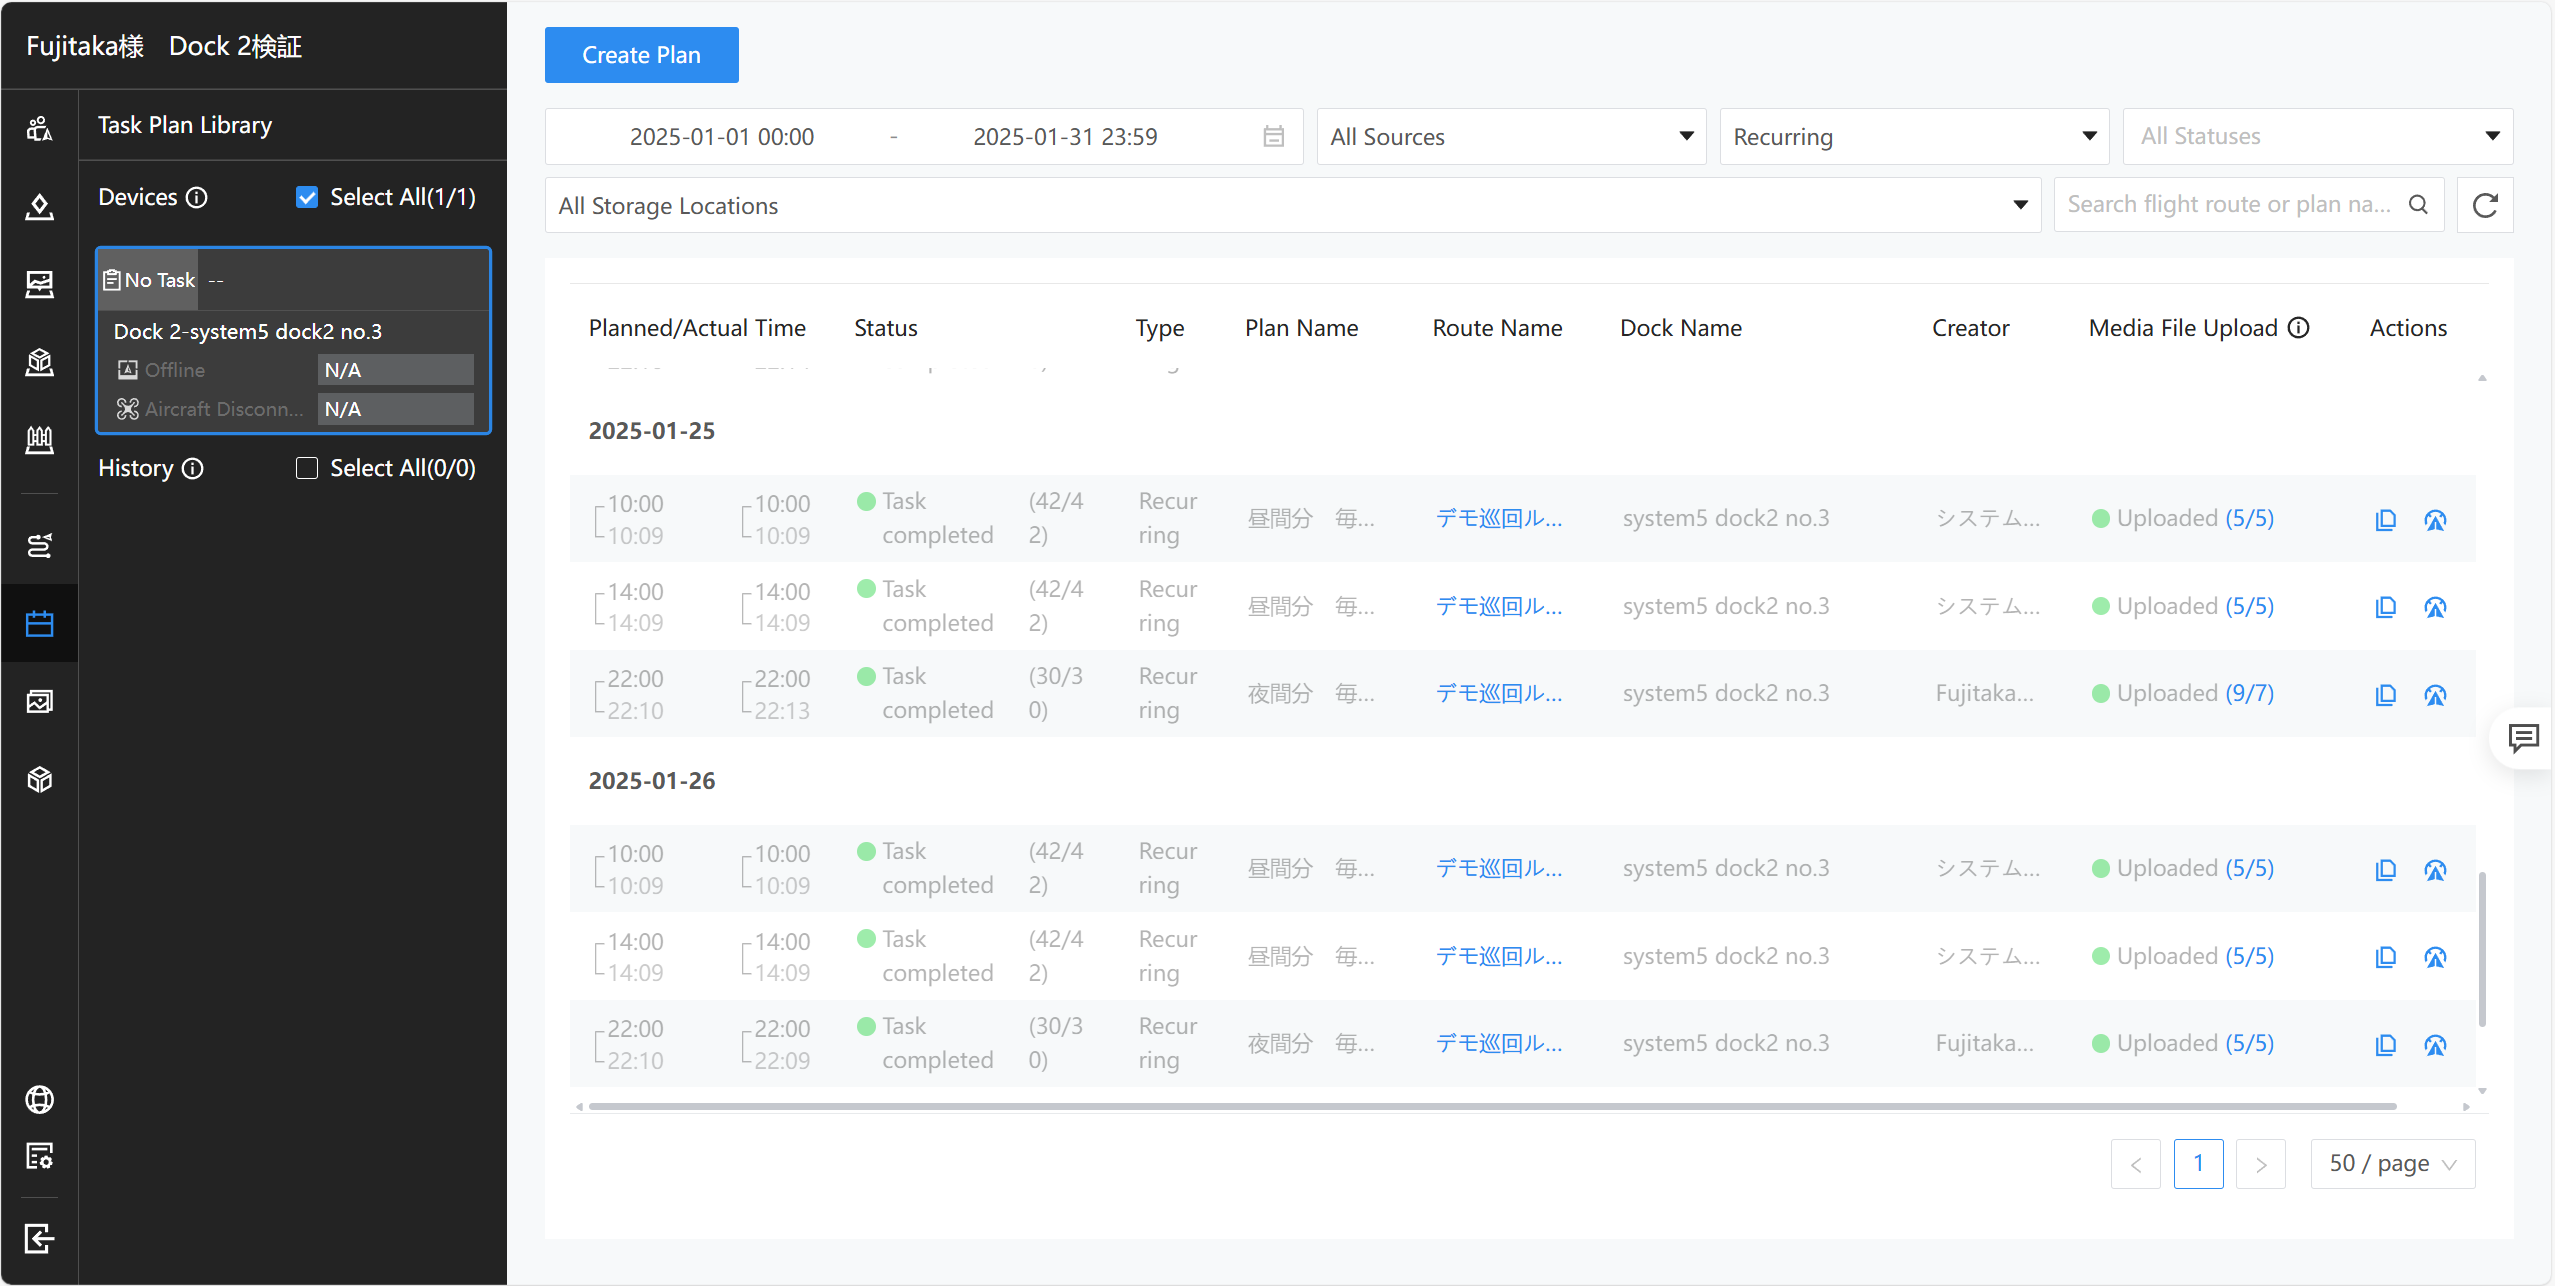The height and width of the screenshot is (1286, 2555).
Task: Open the All Statuses dropdown
Action: coord(2318,137)
